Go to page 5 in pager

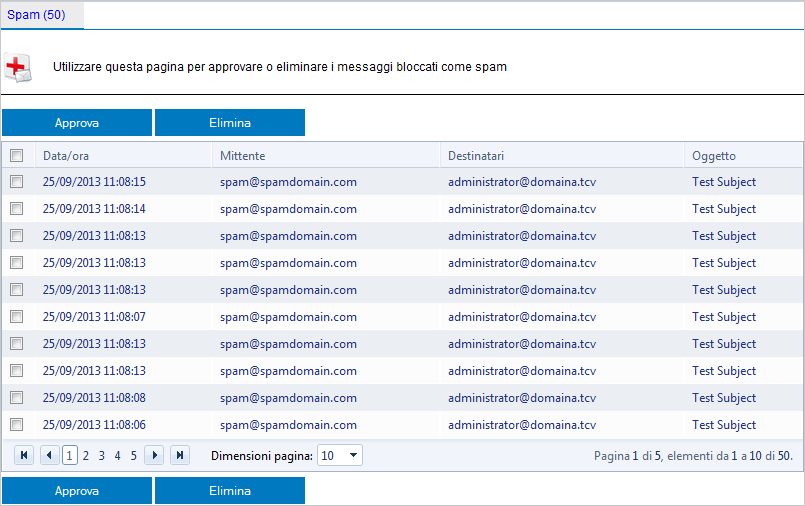pyautogui.click(x=133, y=456)
